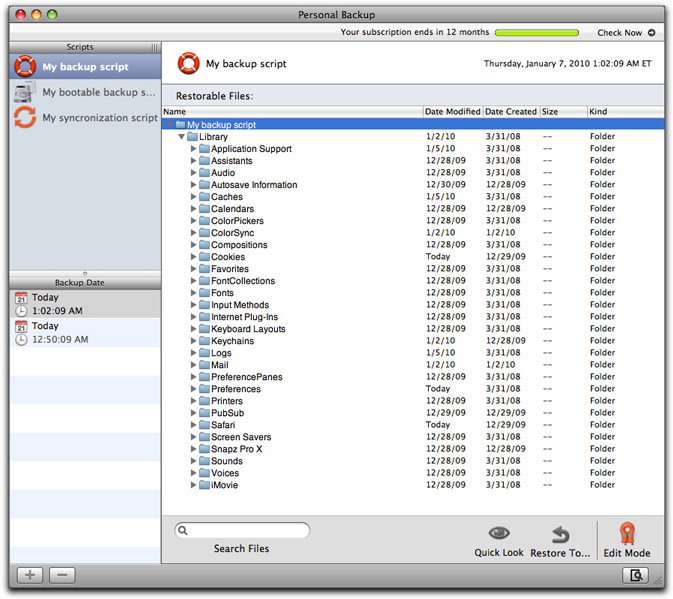Viewport: 673px width, 599px height.
Task: Select the Today 12:50:09 AM backup entry
Action: [x=85, y=333]
